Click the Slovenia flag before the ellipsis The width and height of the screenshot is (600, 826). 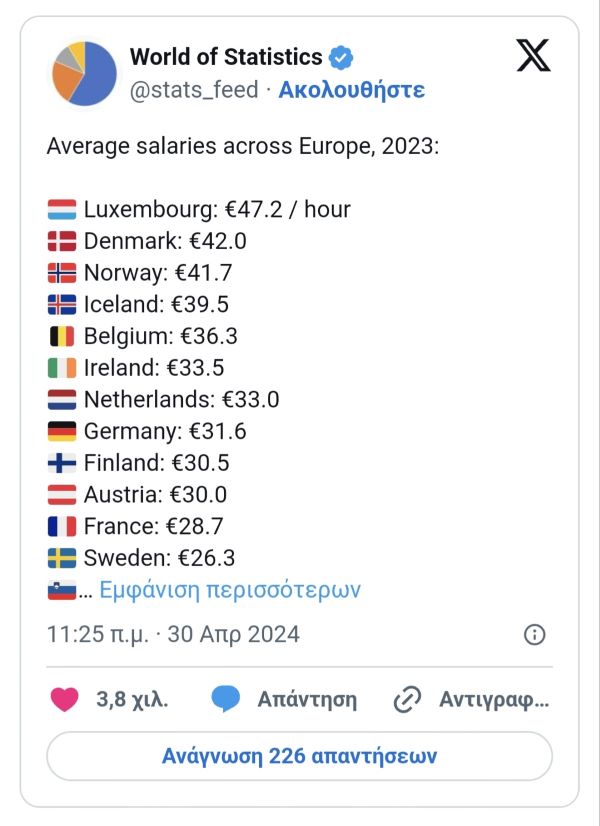tap(61, 590)
